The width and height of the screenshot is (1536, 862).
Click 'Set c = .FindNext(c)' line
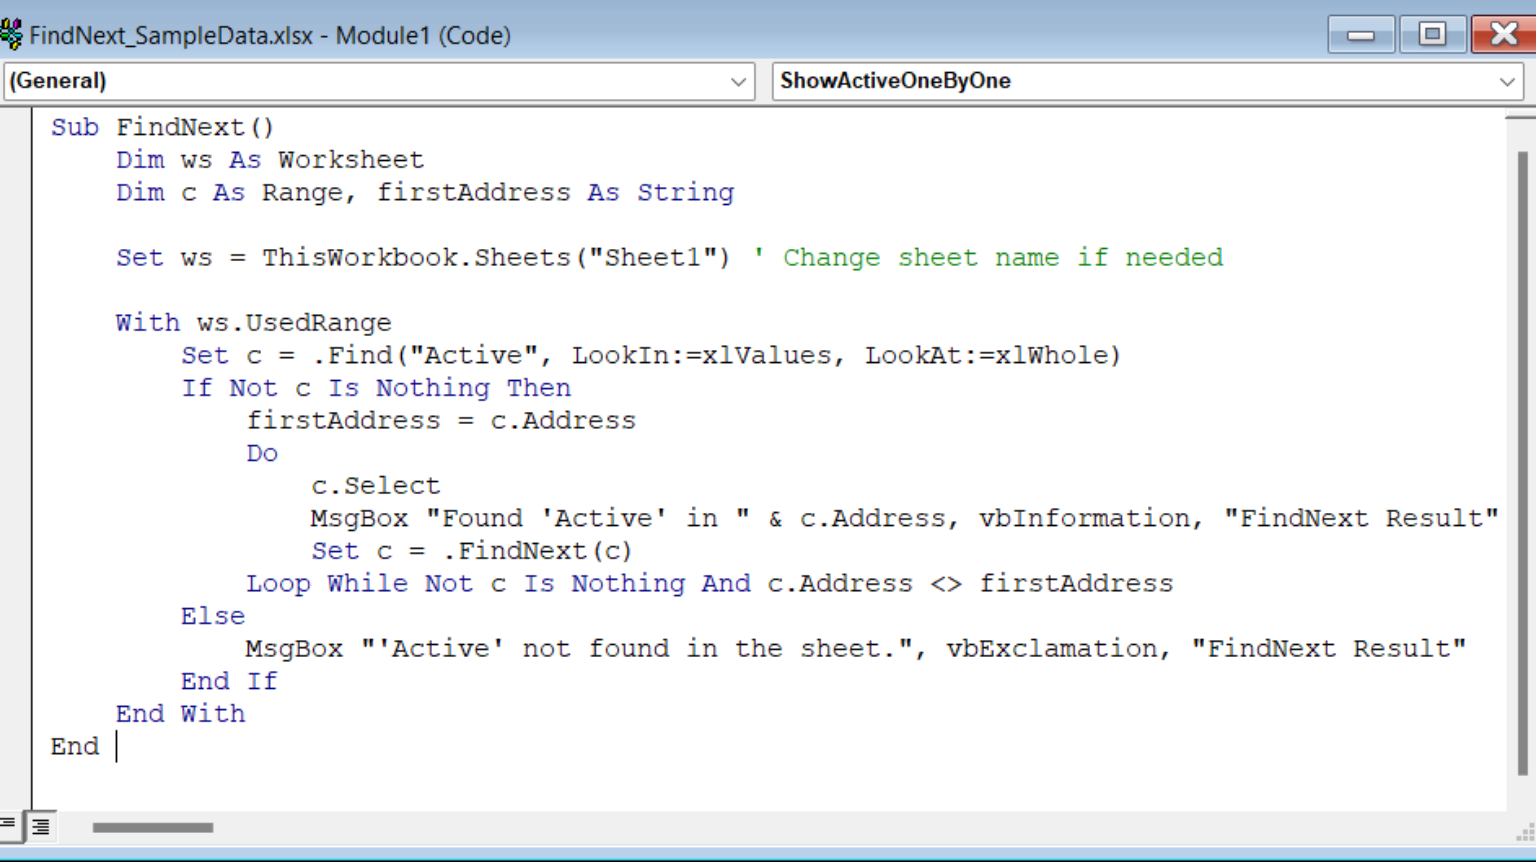coord(471,551)
